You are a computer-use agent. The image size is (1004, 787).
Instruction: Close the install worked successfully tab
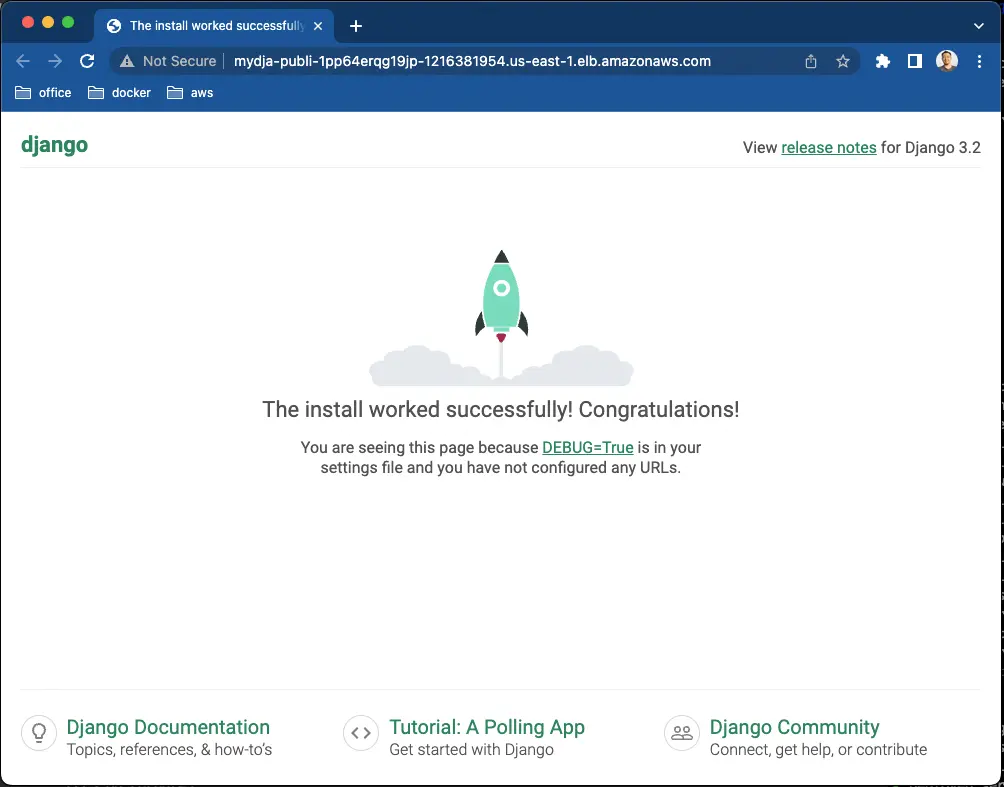click(318, 26)
